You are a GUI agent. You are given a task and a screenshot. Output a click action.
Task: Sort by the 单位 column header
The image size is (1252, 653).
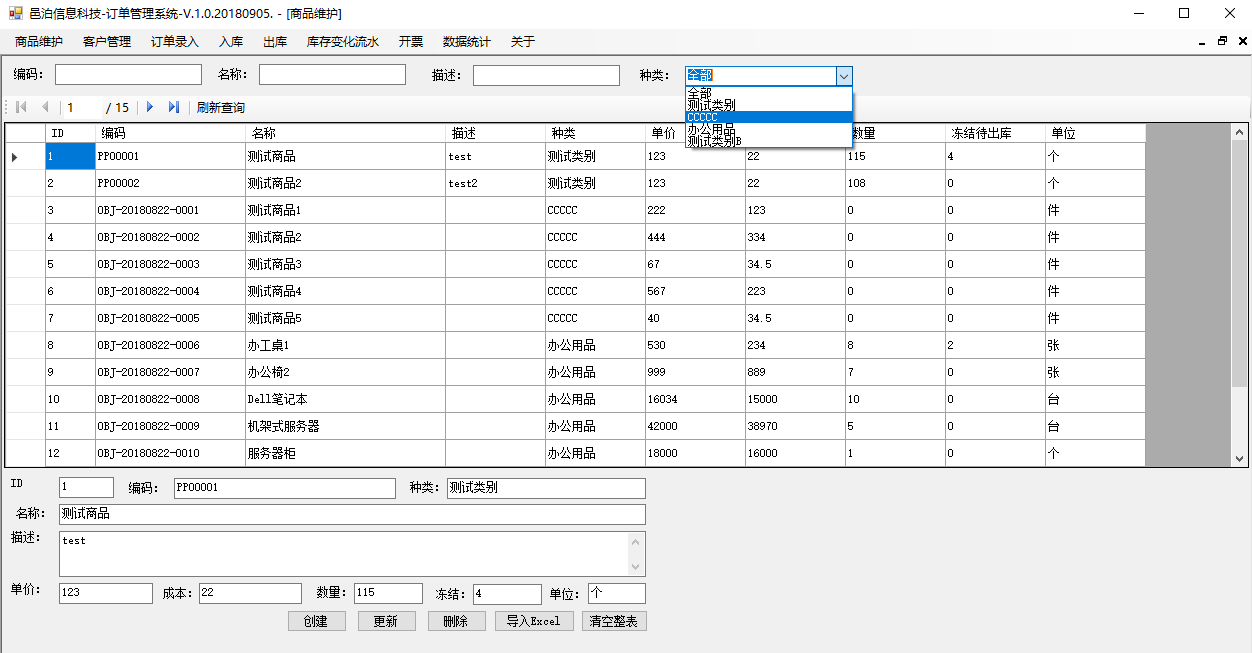1095,133
